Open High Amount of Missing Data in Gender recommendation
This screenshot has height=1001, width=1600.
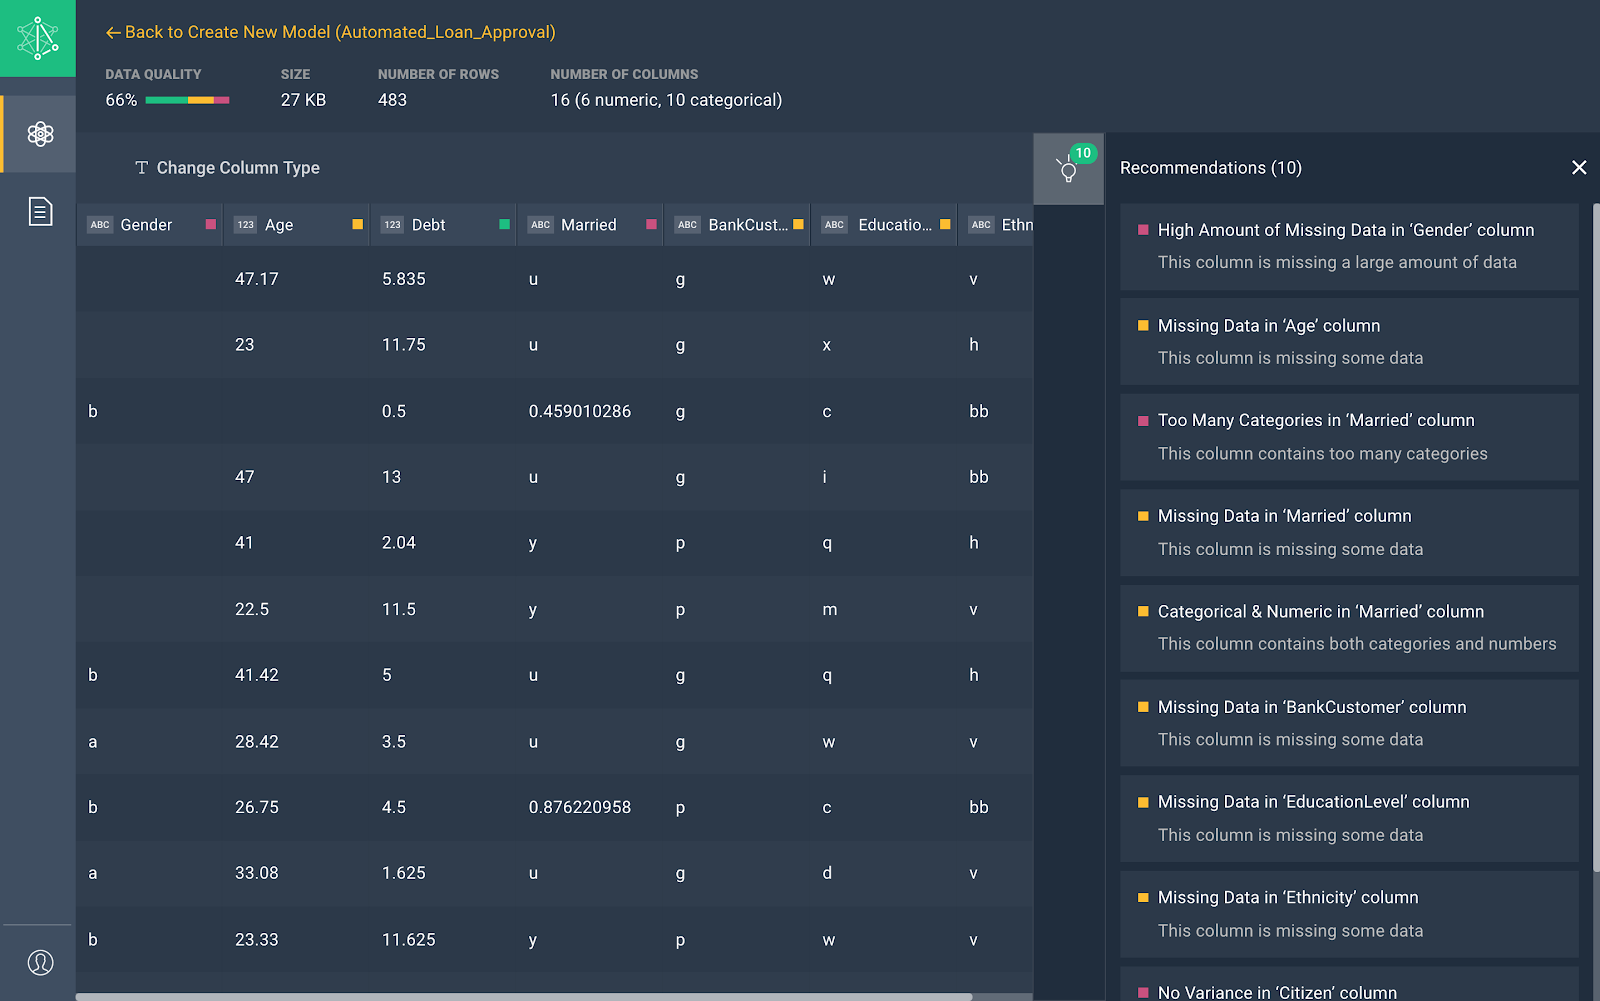pyautogui.click(x=1348, y=246)
